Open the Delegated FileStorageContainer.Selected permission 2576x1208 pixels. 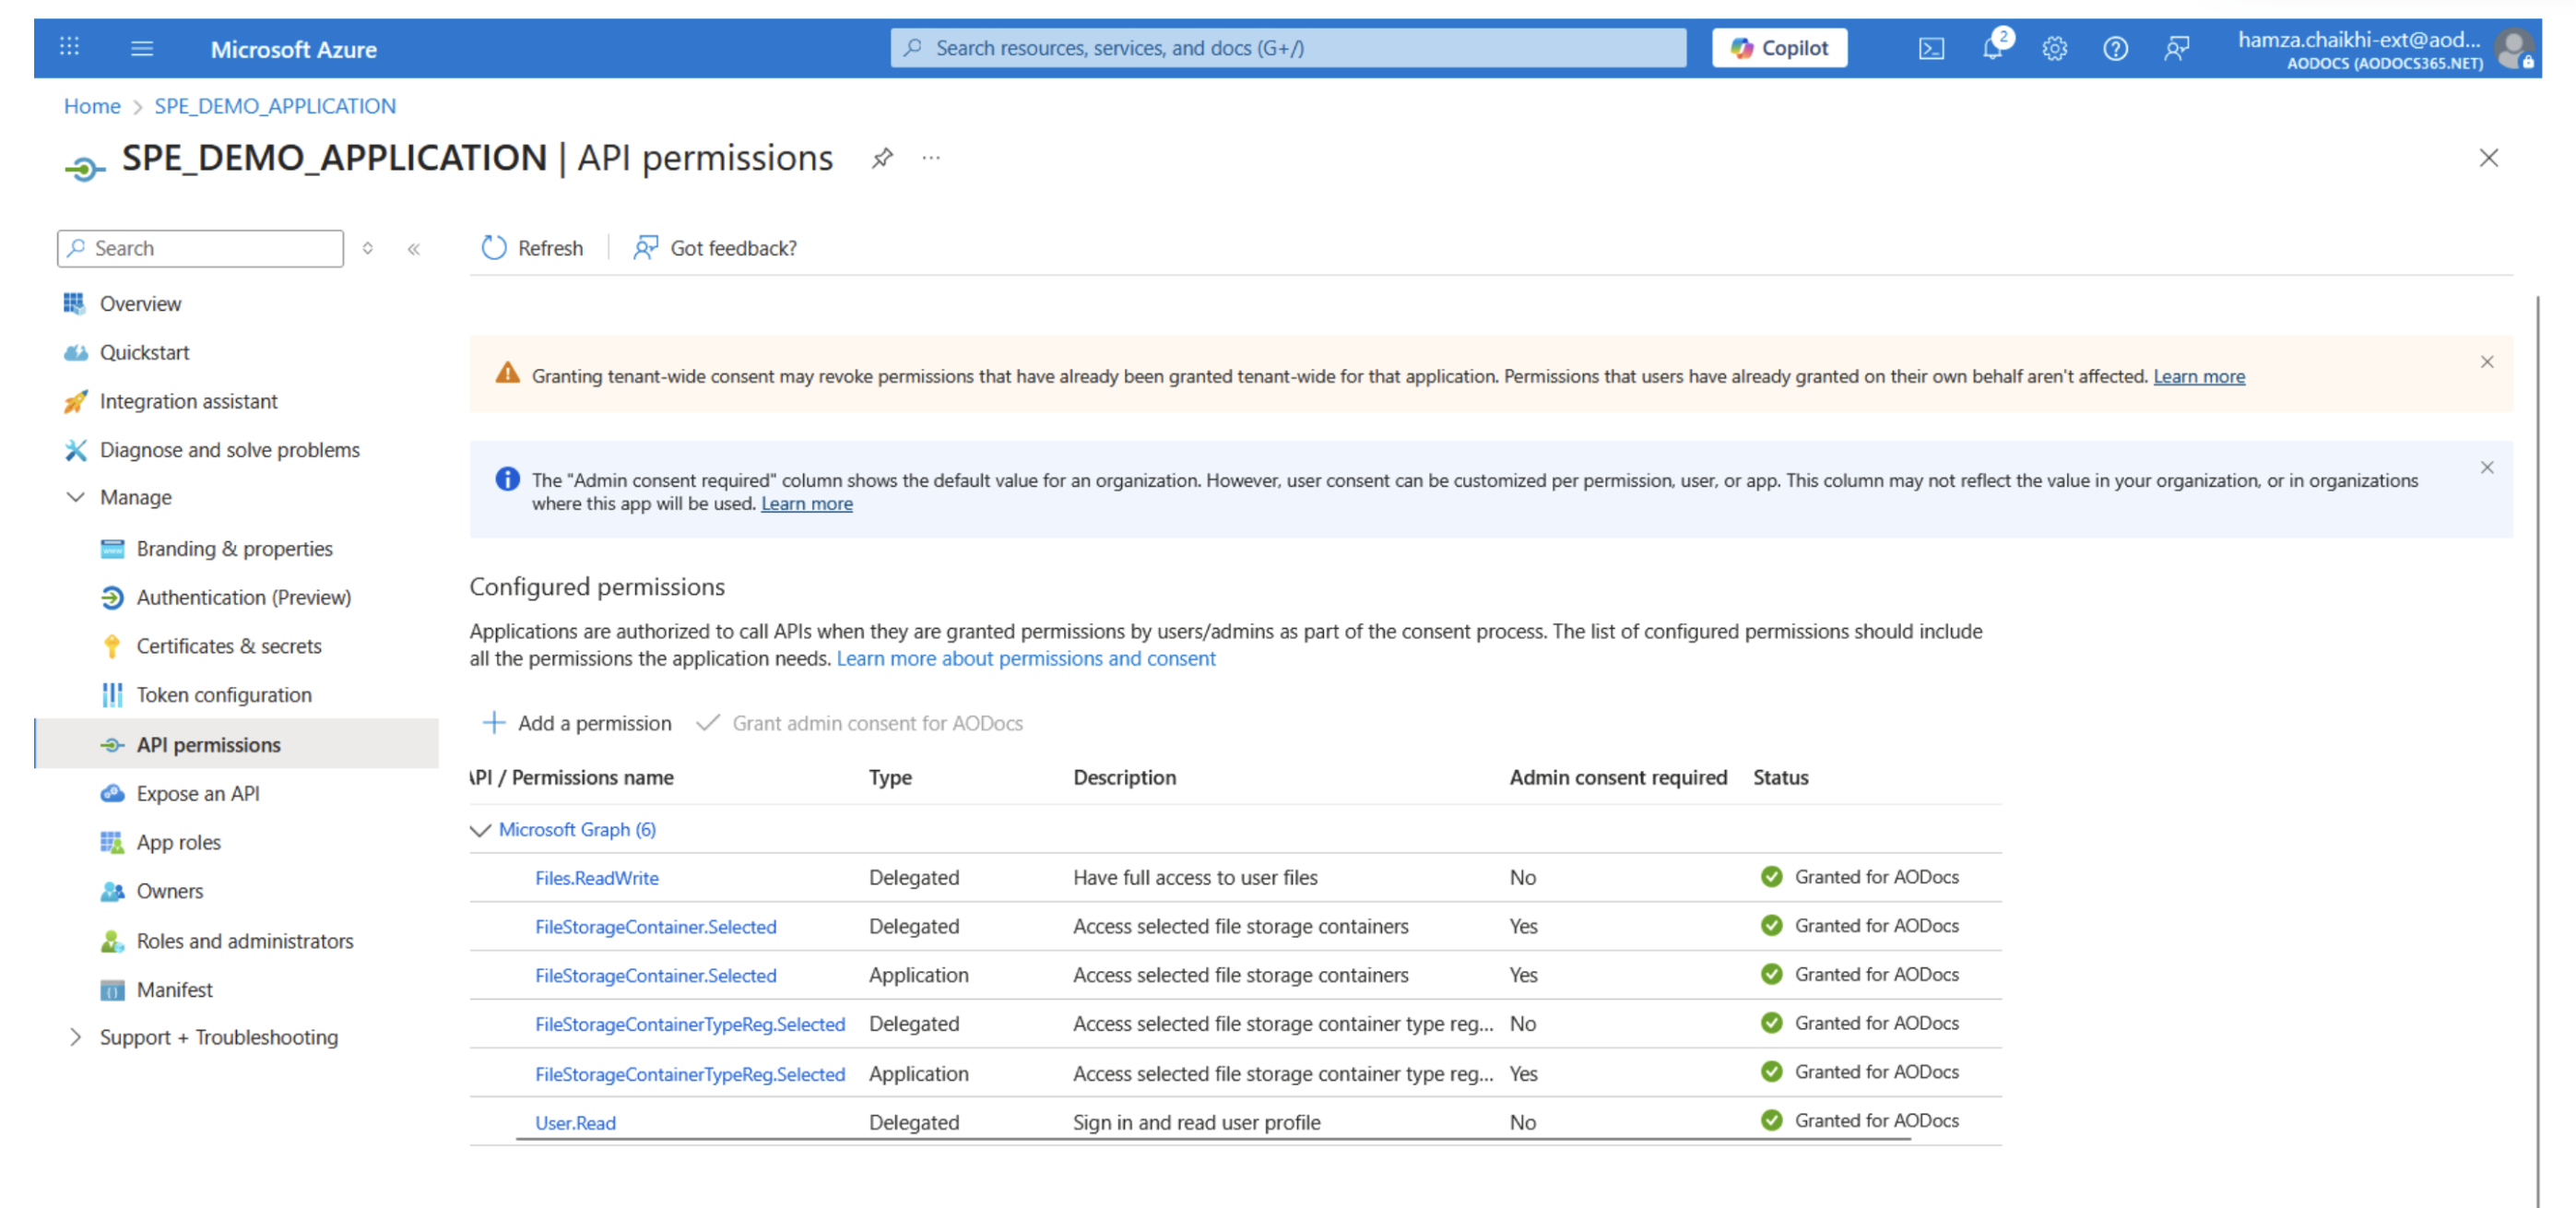(x=655, y=927)
